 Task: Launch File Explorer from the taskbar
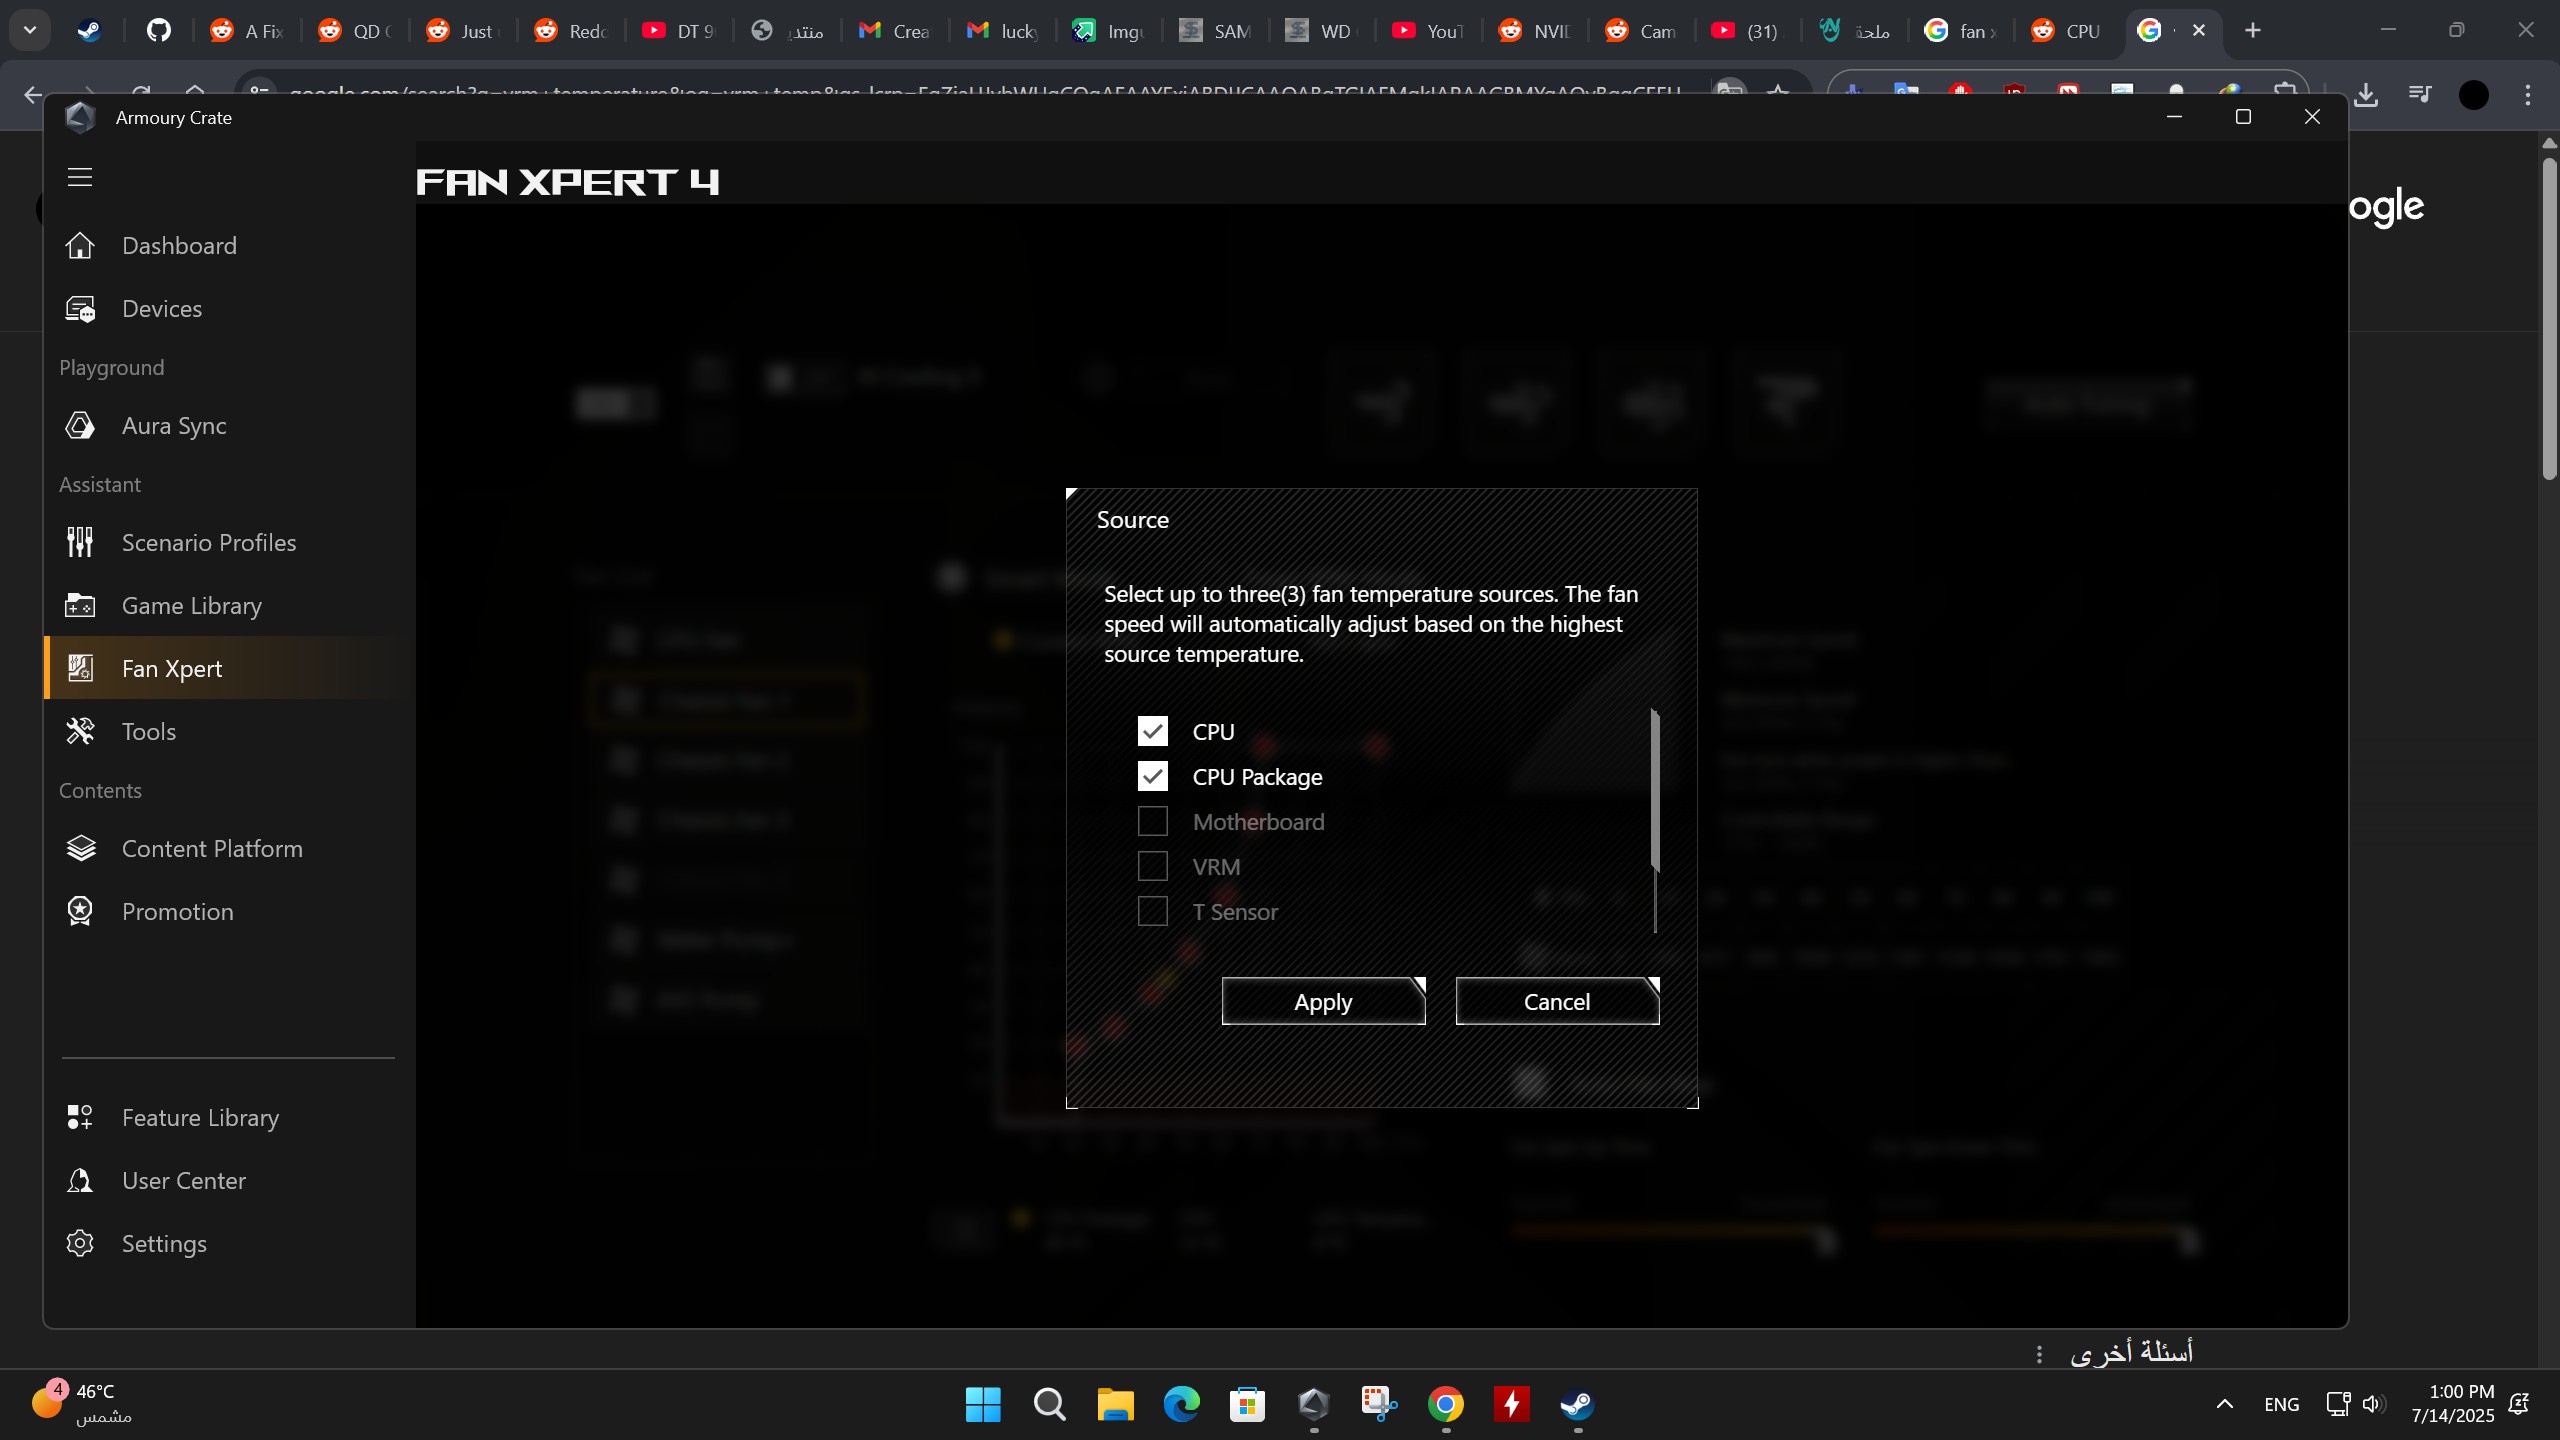pyautogui.click(x=1115, y=1405)
